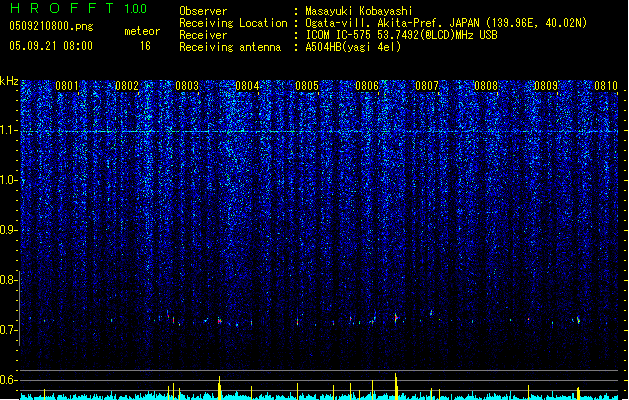629x400 pixels.
Task: Click the meteor count label
Action: [142, 31]
